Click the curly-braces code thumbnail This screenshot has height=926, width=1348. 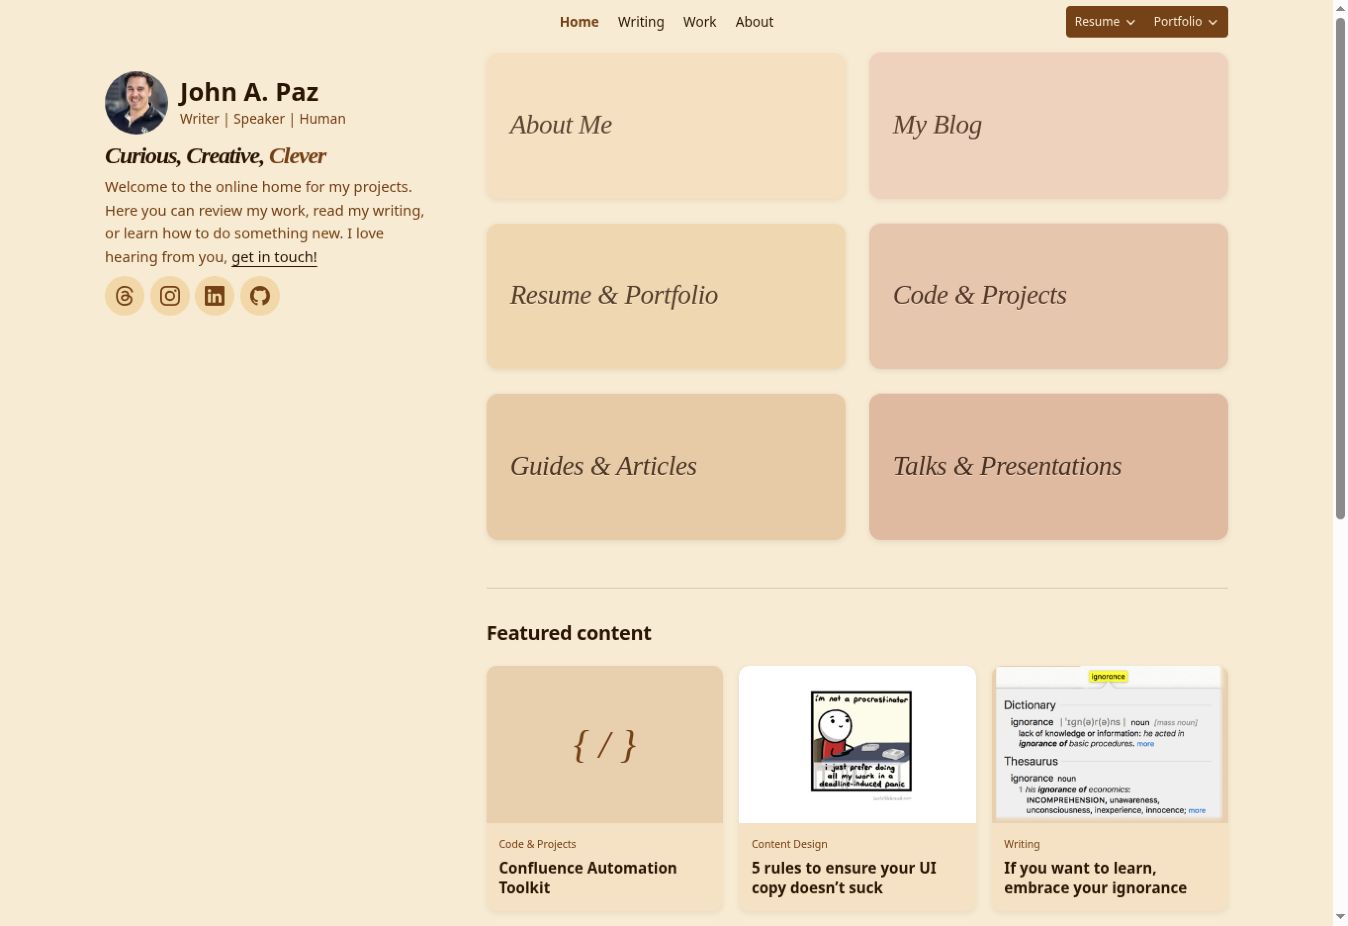[x=605, y=745]
